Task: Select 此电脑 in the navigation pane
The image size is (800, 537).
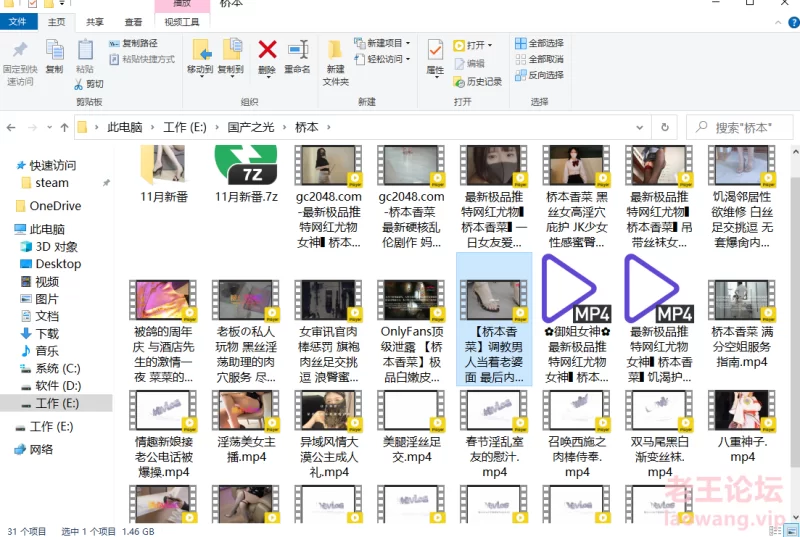Action: pos(40,229)
